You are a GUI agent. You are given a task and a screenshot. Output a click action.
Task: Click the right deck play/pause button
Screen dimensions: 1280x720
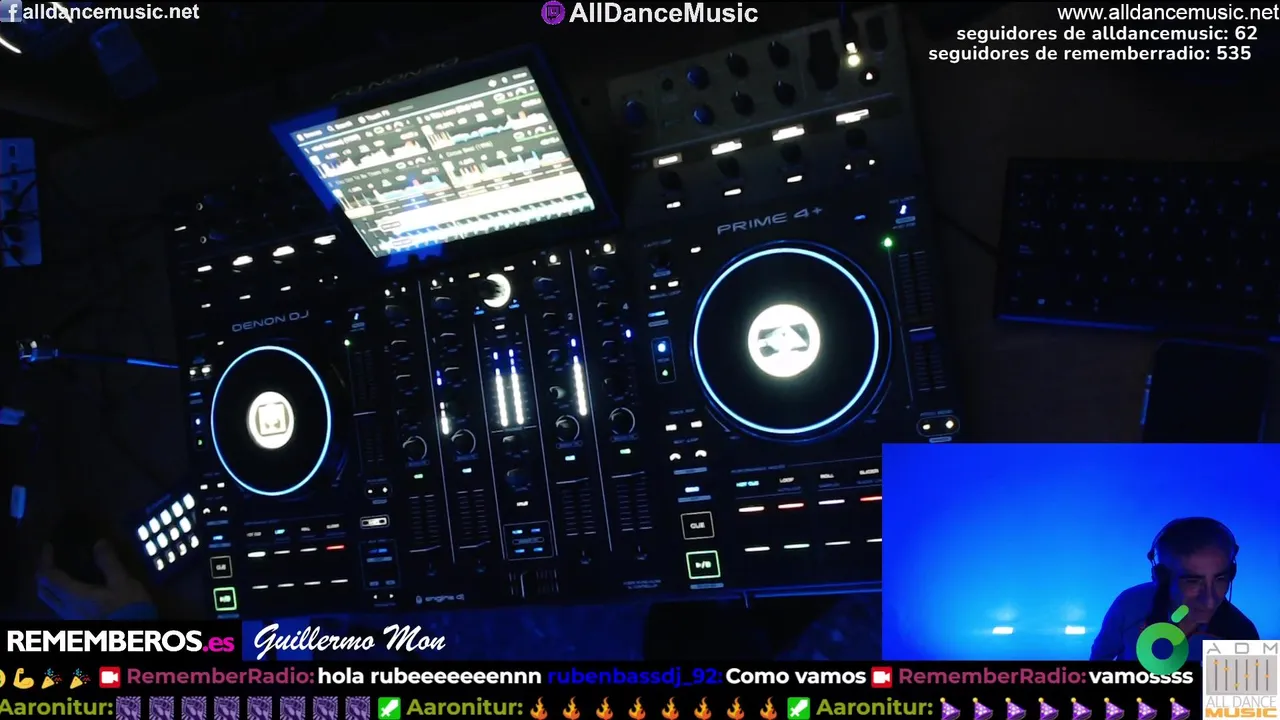(703, 564)
